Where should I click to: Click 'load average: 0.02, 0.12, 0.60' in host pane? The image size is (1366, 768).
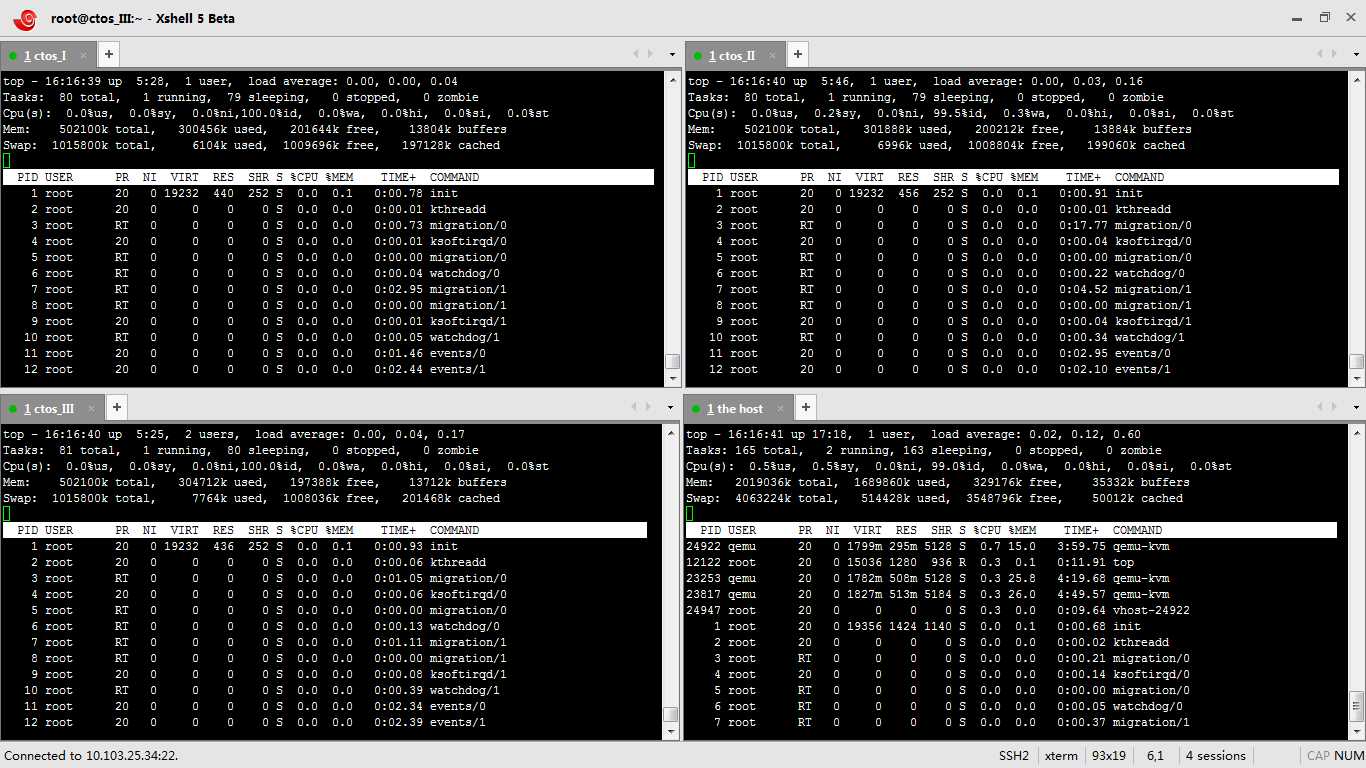(x=1035, y=434)
